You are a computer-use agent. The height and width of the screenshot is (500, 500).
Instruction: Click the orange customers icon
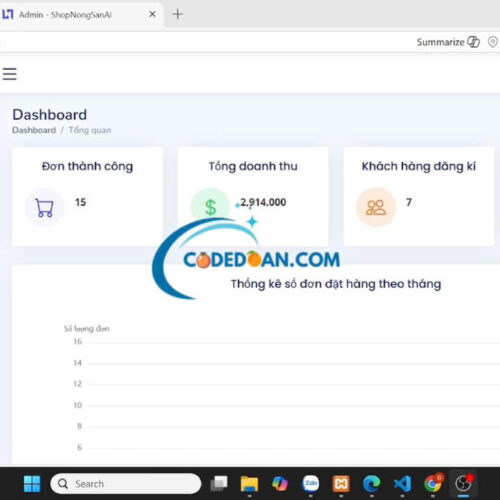(x=376, y=207)
